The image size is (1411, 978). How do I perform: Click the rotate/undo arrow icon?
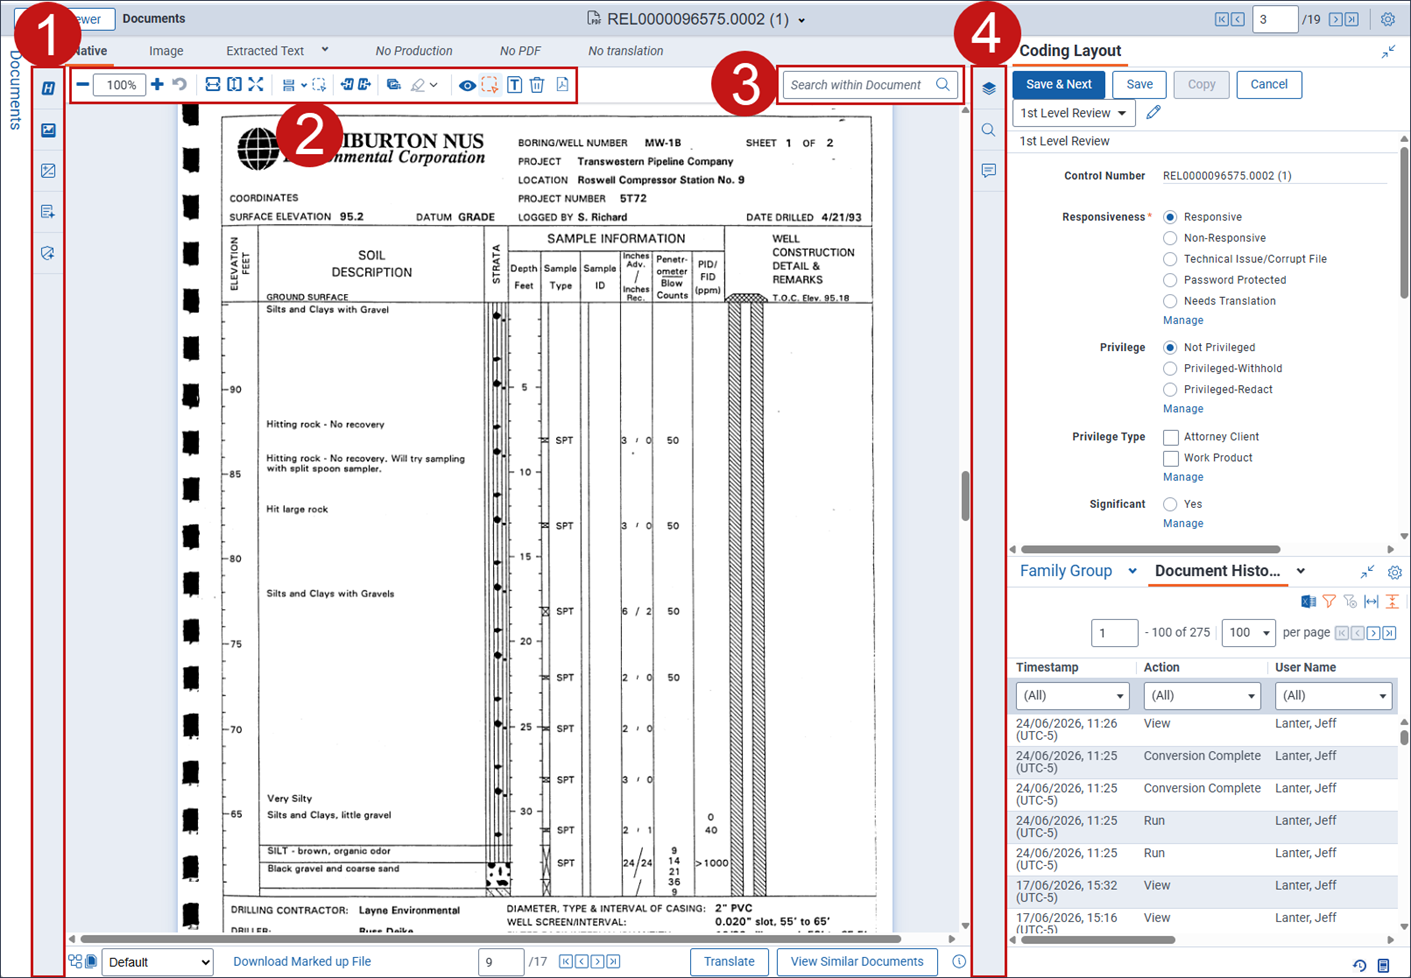[x=180, y=85]
